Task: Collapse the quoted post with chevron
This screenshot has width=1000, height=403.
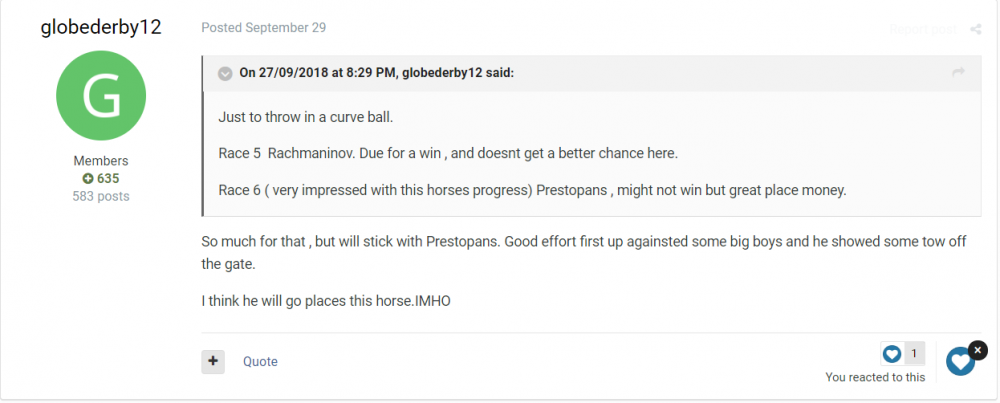Action: tap(225, 72)
